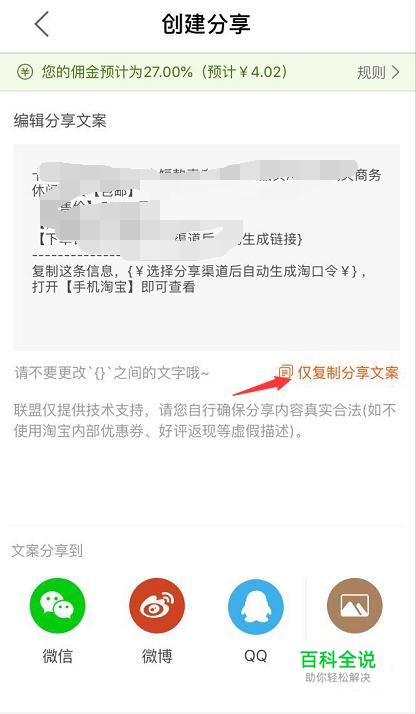416x714 pixels.
Task: Tap the commission estimate banner
Action: pyautogui.click(x=208, y=72)
